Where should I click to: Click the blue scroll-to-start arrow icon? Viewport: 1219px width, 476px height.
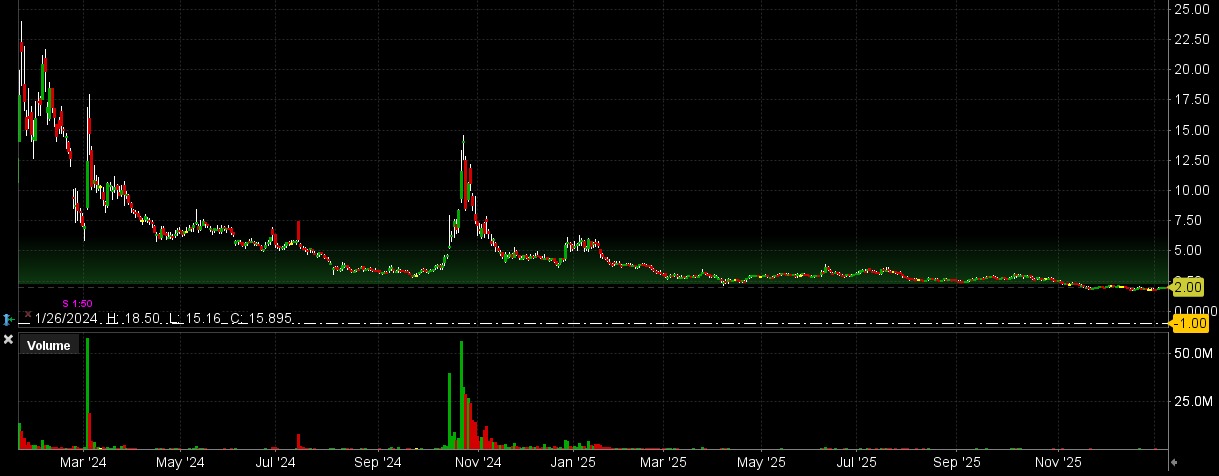(7, 319)
